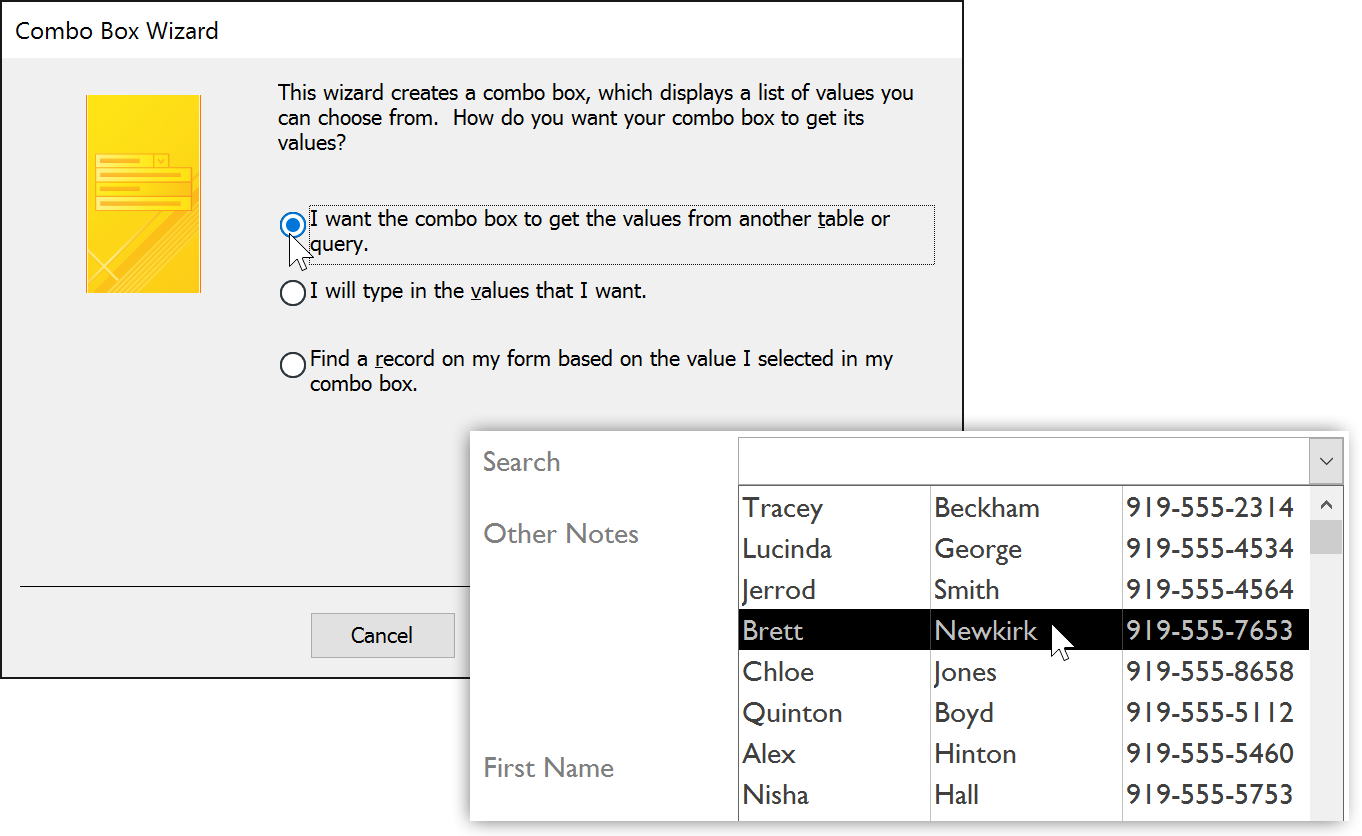Viewport: 1362px width, 836px height.
Task: Select "I will type in the values that I want"
Action: click(x=292, y=293)
